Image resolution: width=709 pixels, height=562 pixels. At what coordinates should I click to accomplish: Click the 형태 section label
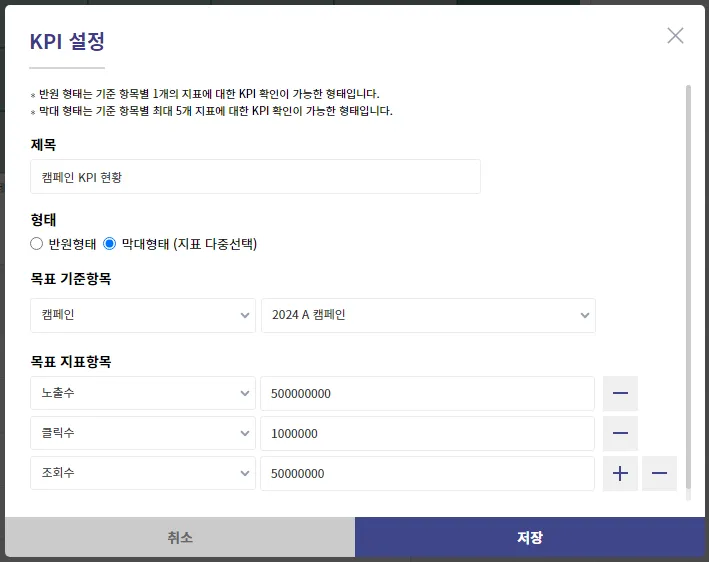[43, 220]
